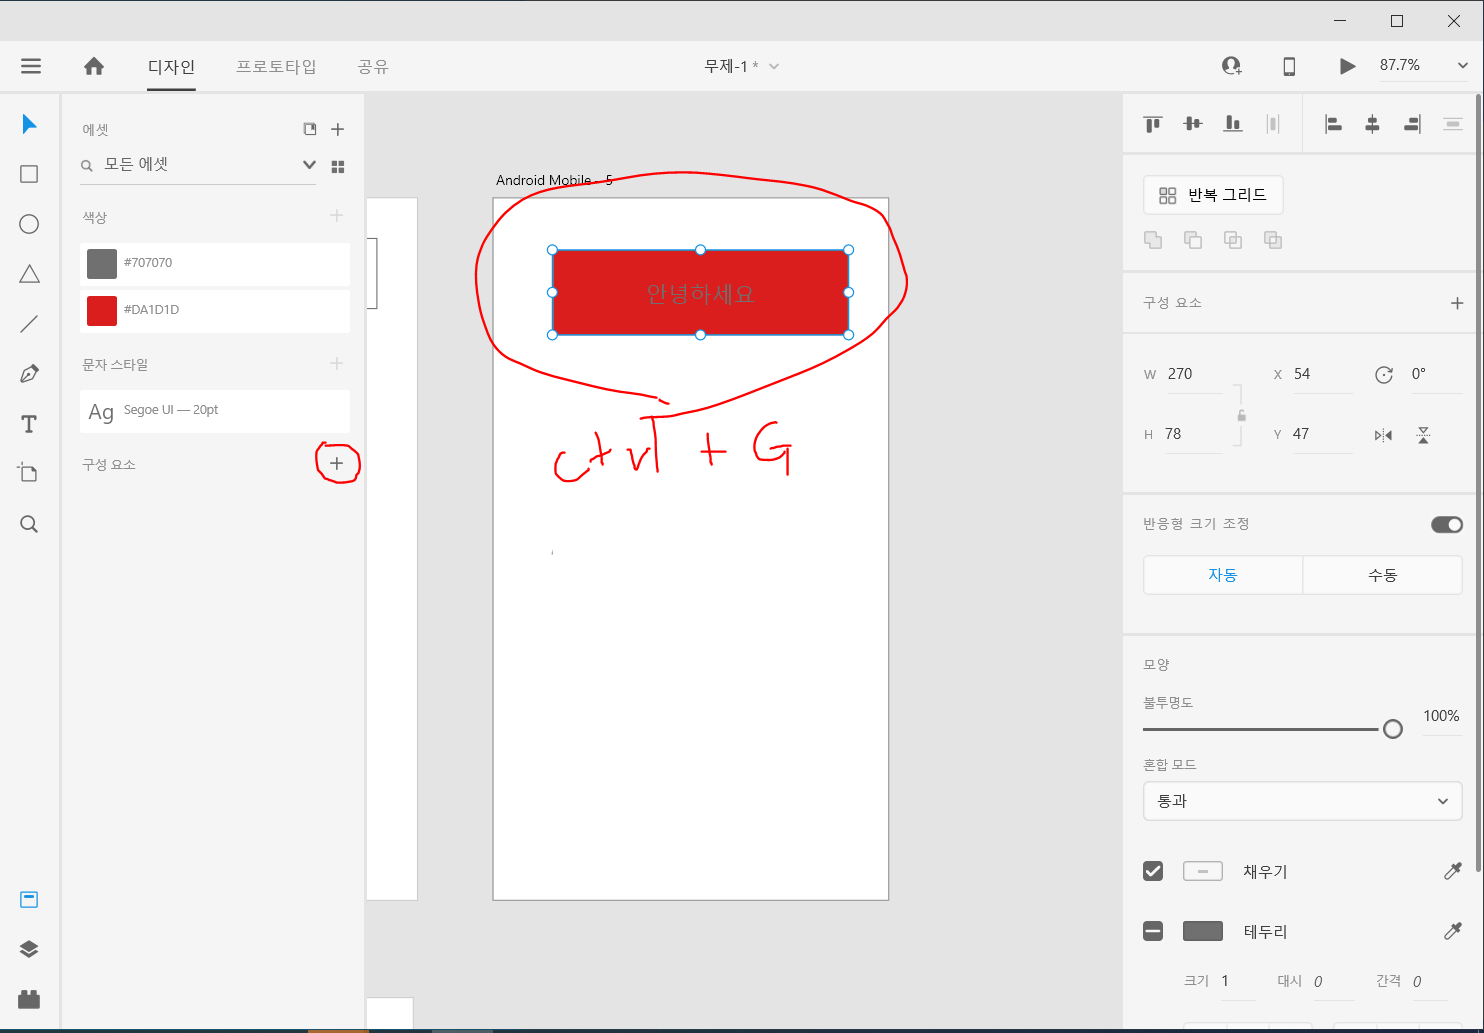Viewport: 1484px width, 1033px height.
Task: Select the Pen tool
Action: click(x=29, y=374)
